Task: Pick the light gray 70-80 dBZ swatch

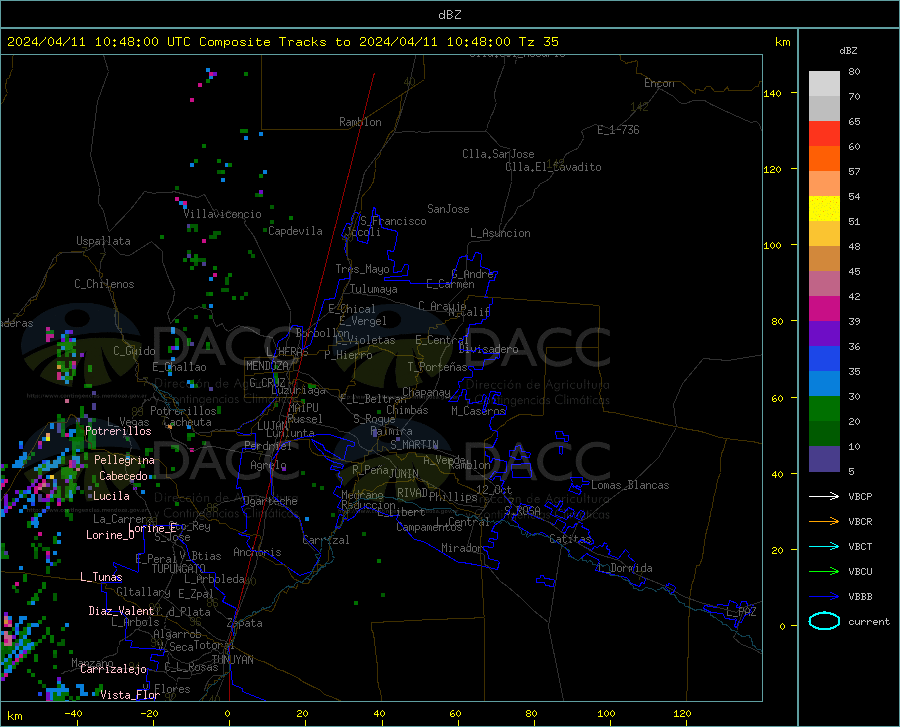Action: [824, 84]
